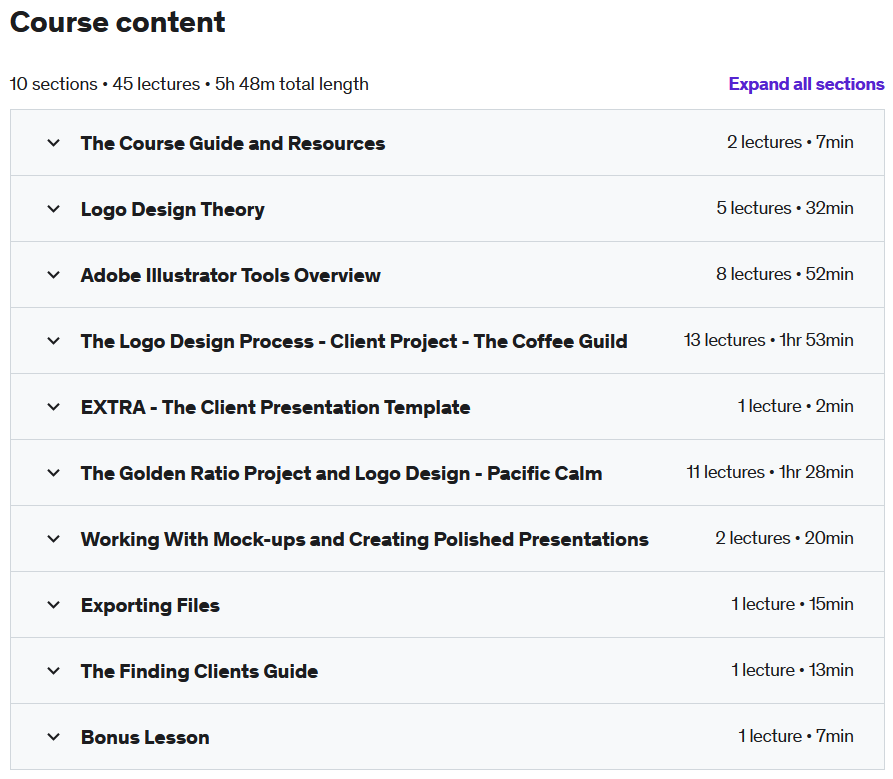Click '1 lecture • 7min' Bonus Lesson duration
The height and width of the screenshot is (779, 893).
[x=796, y=737]
